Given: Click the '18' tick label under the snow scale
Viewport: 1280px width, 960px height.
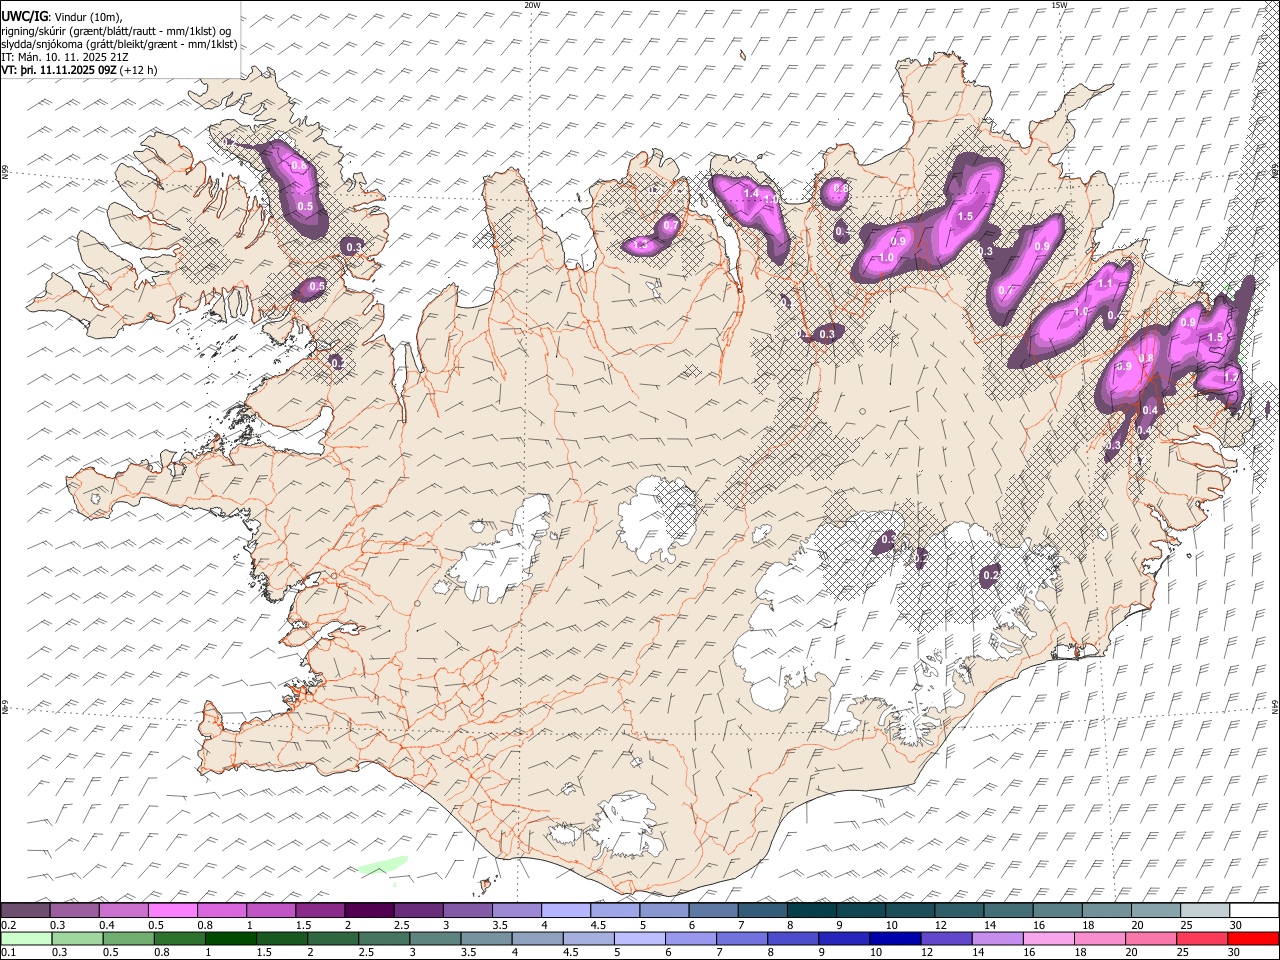Looking at the screenshot, I should 1088,925.
